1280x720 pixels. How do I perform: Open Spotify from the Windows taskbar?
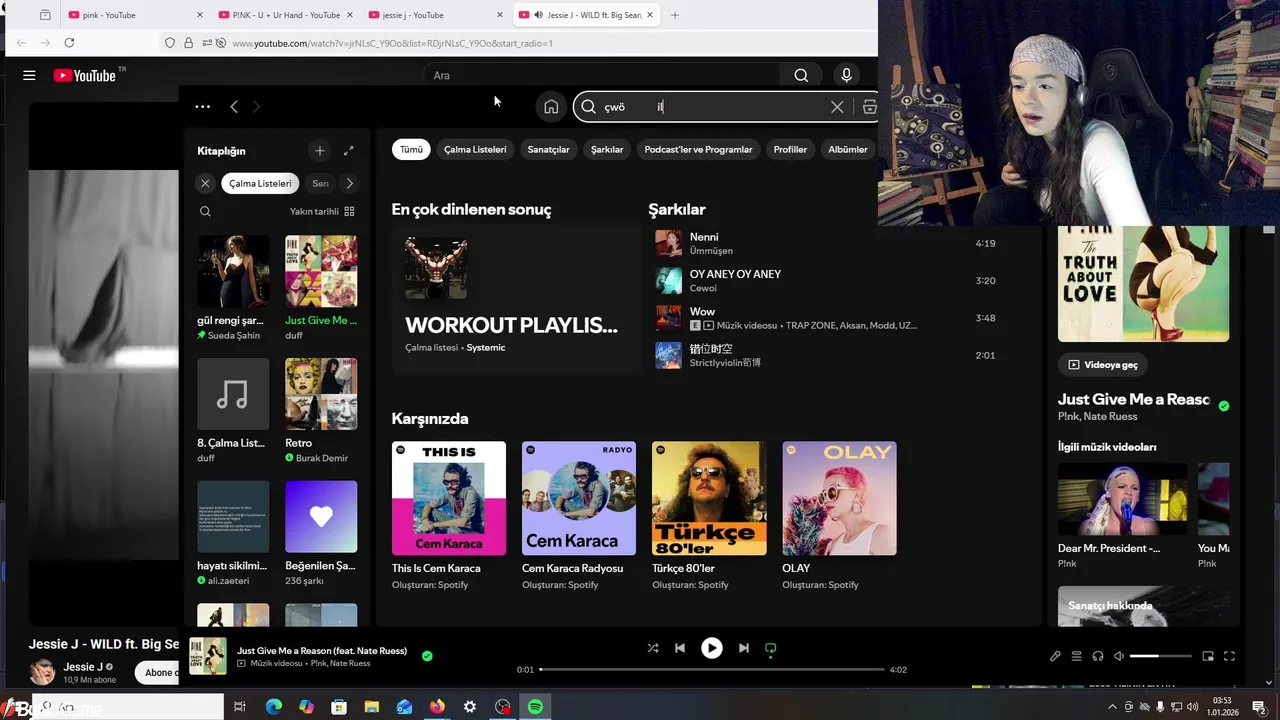[535, 707]
